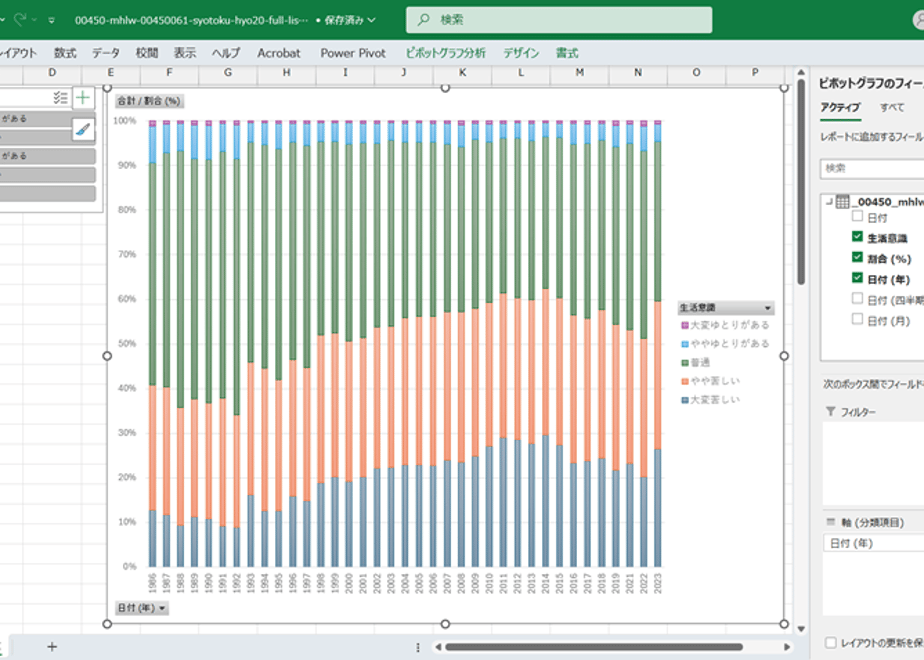Click the vertical scrollbar down arrow
The height and width of the screenshot is (660, 924).
[801, 629]
